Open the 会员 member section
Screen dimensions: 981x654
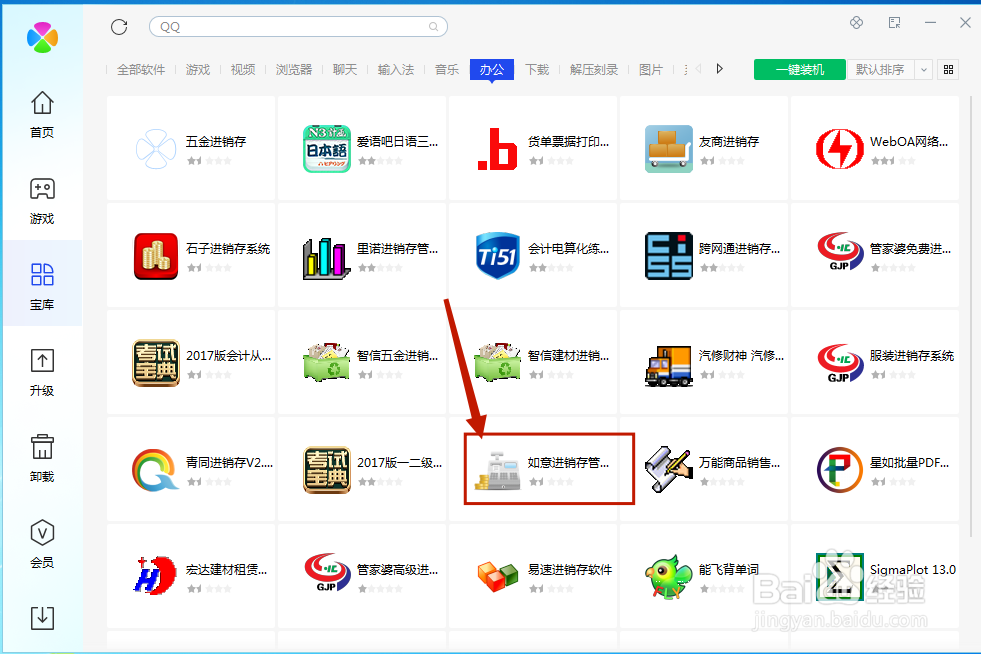pos(42,544)
